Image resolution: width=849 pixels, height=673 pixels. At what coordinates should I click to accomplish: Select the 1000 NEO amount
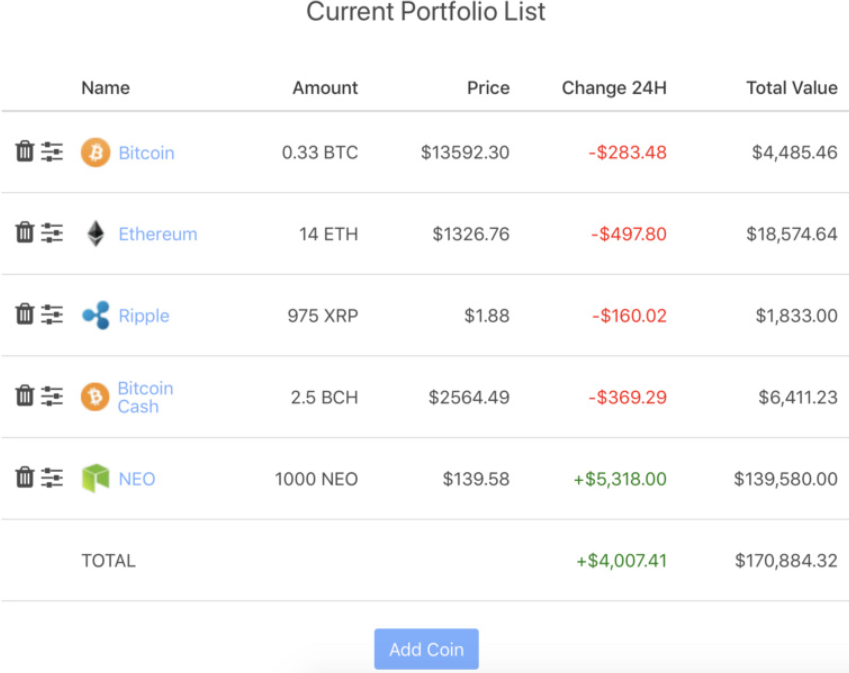[316, 479]
